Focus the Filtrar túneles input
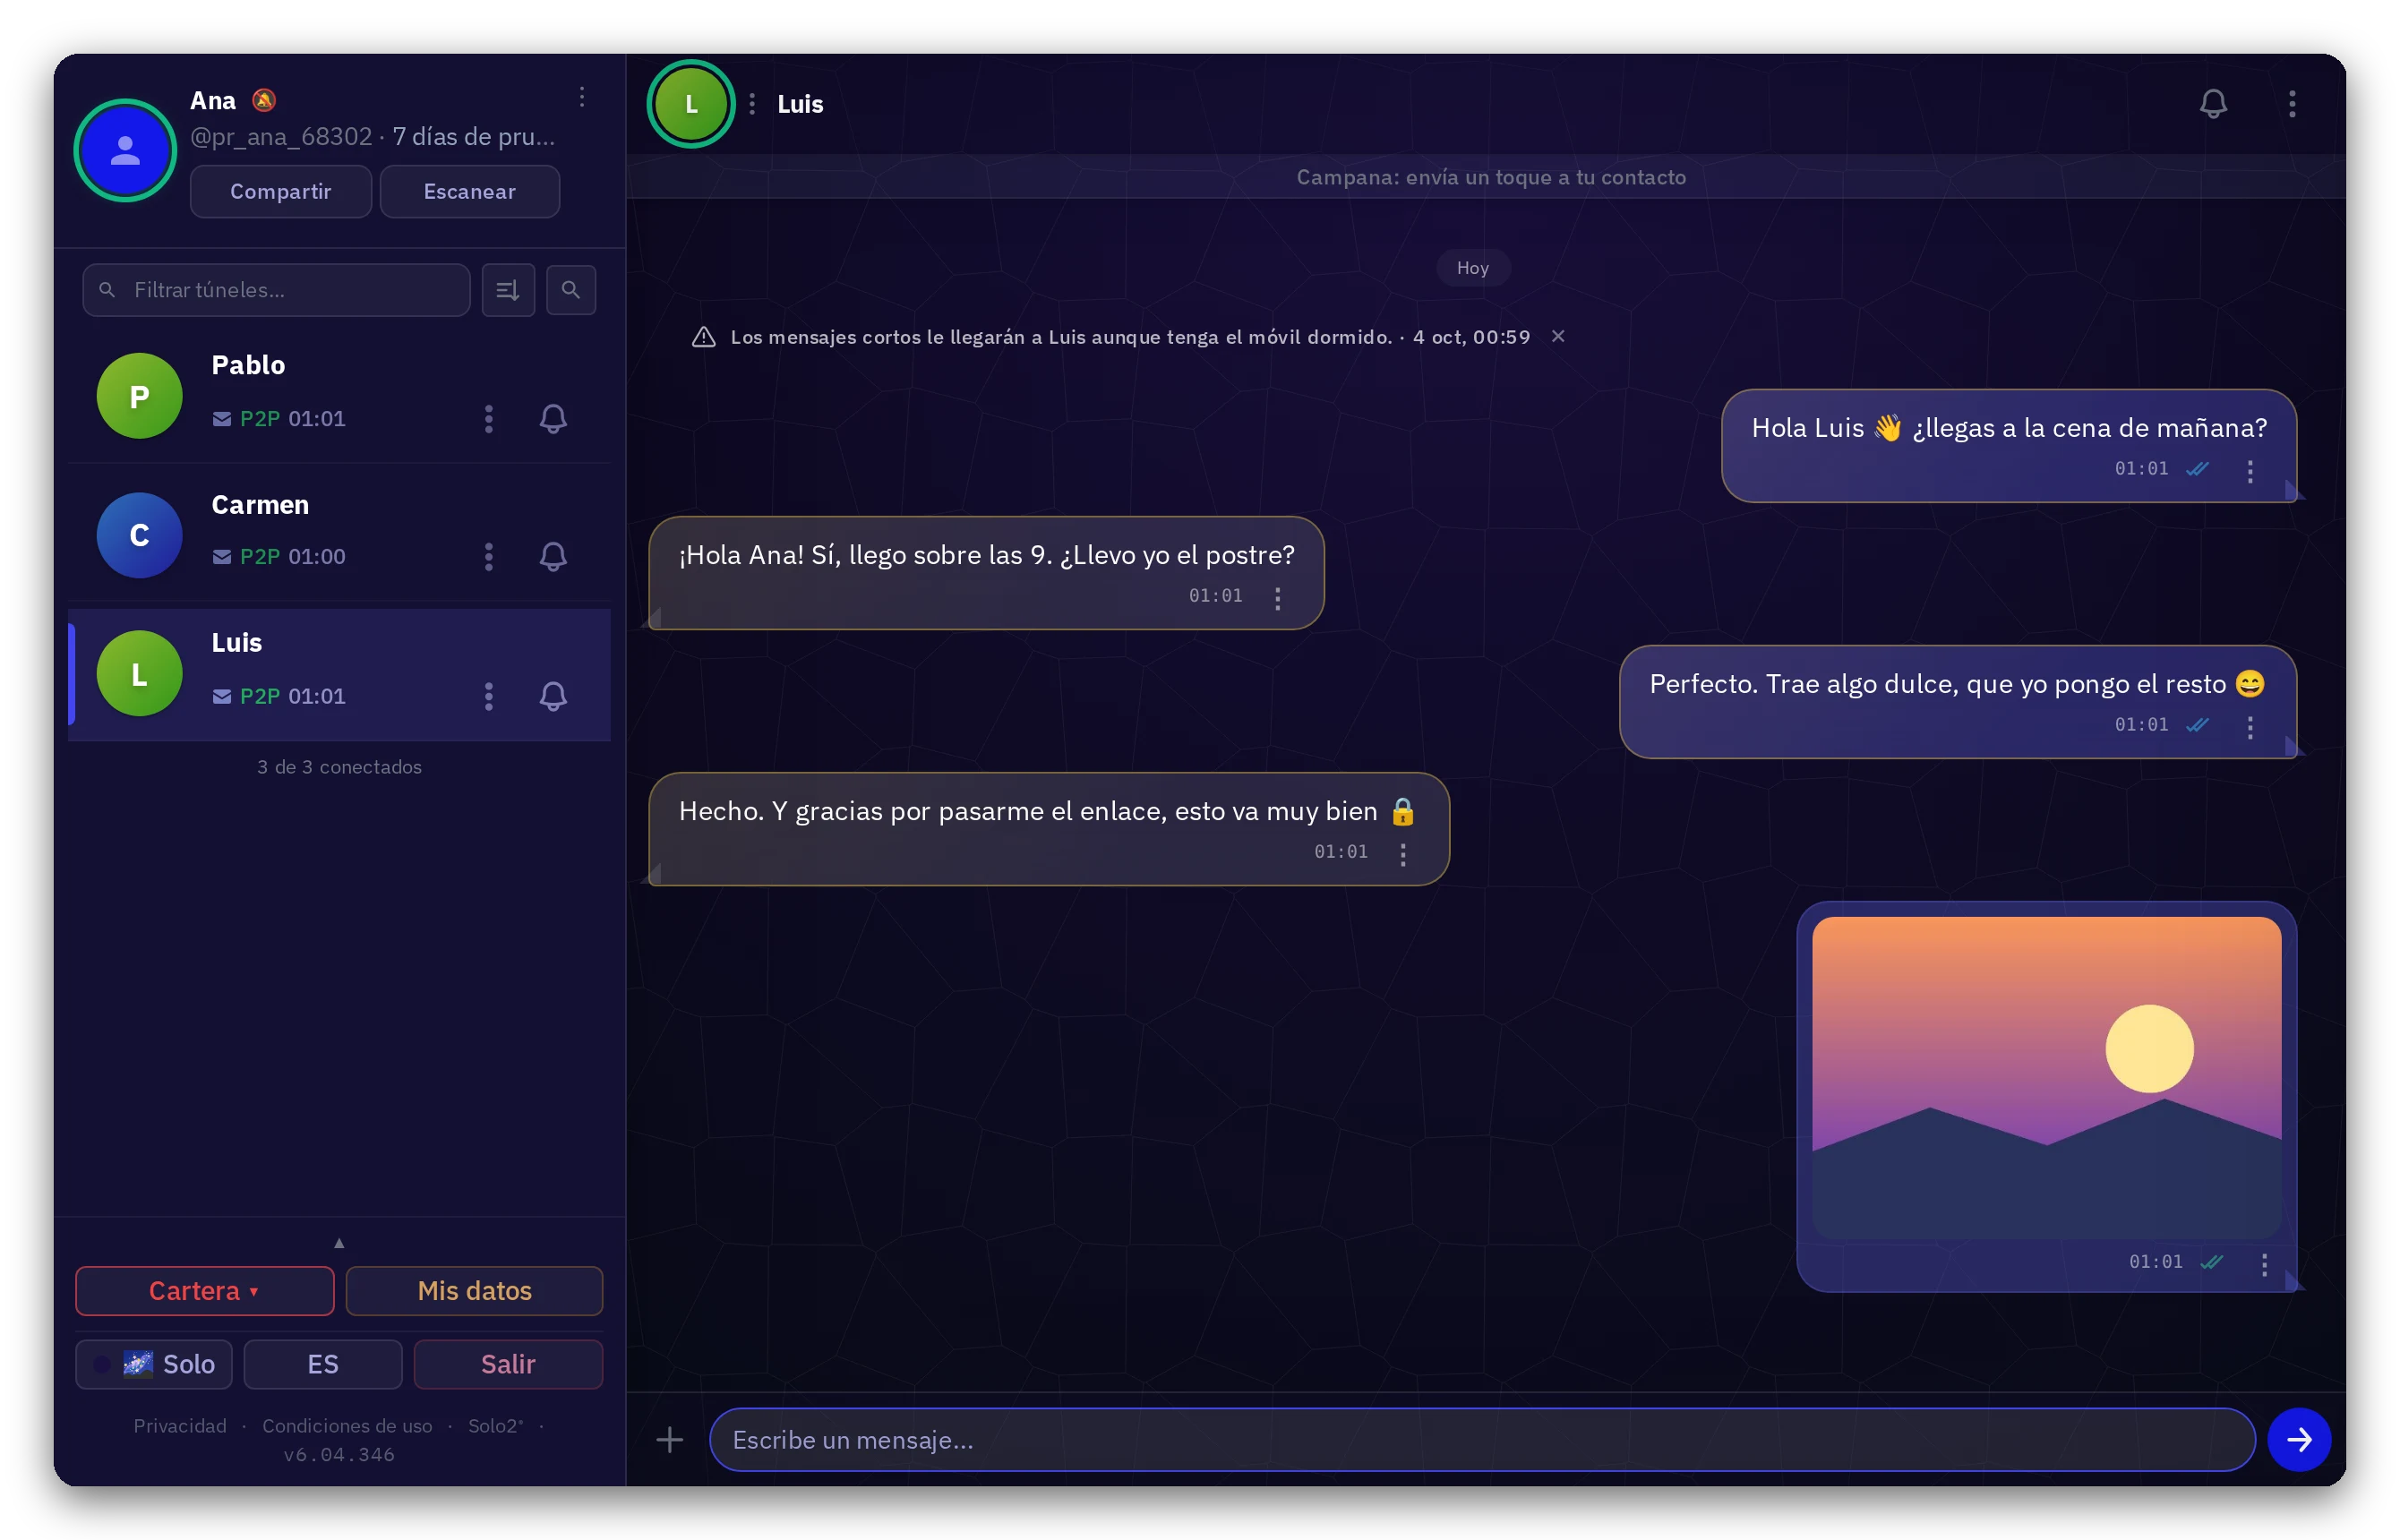Screen dimensions: 2400x1540 point(276,290)
